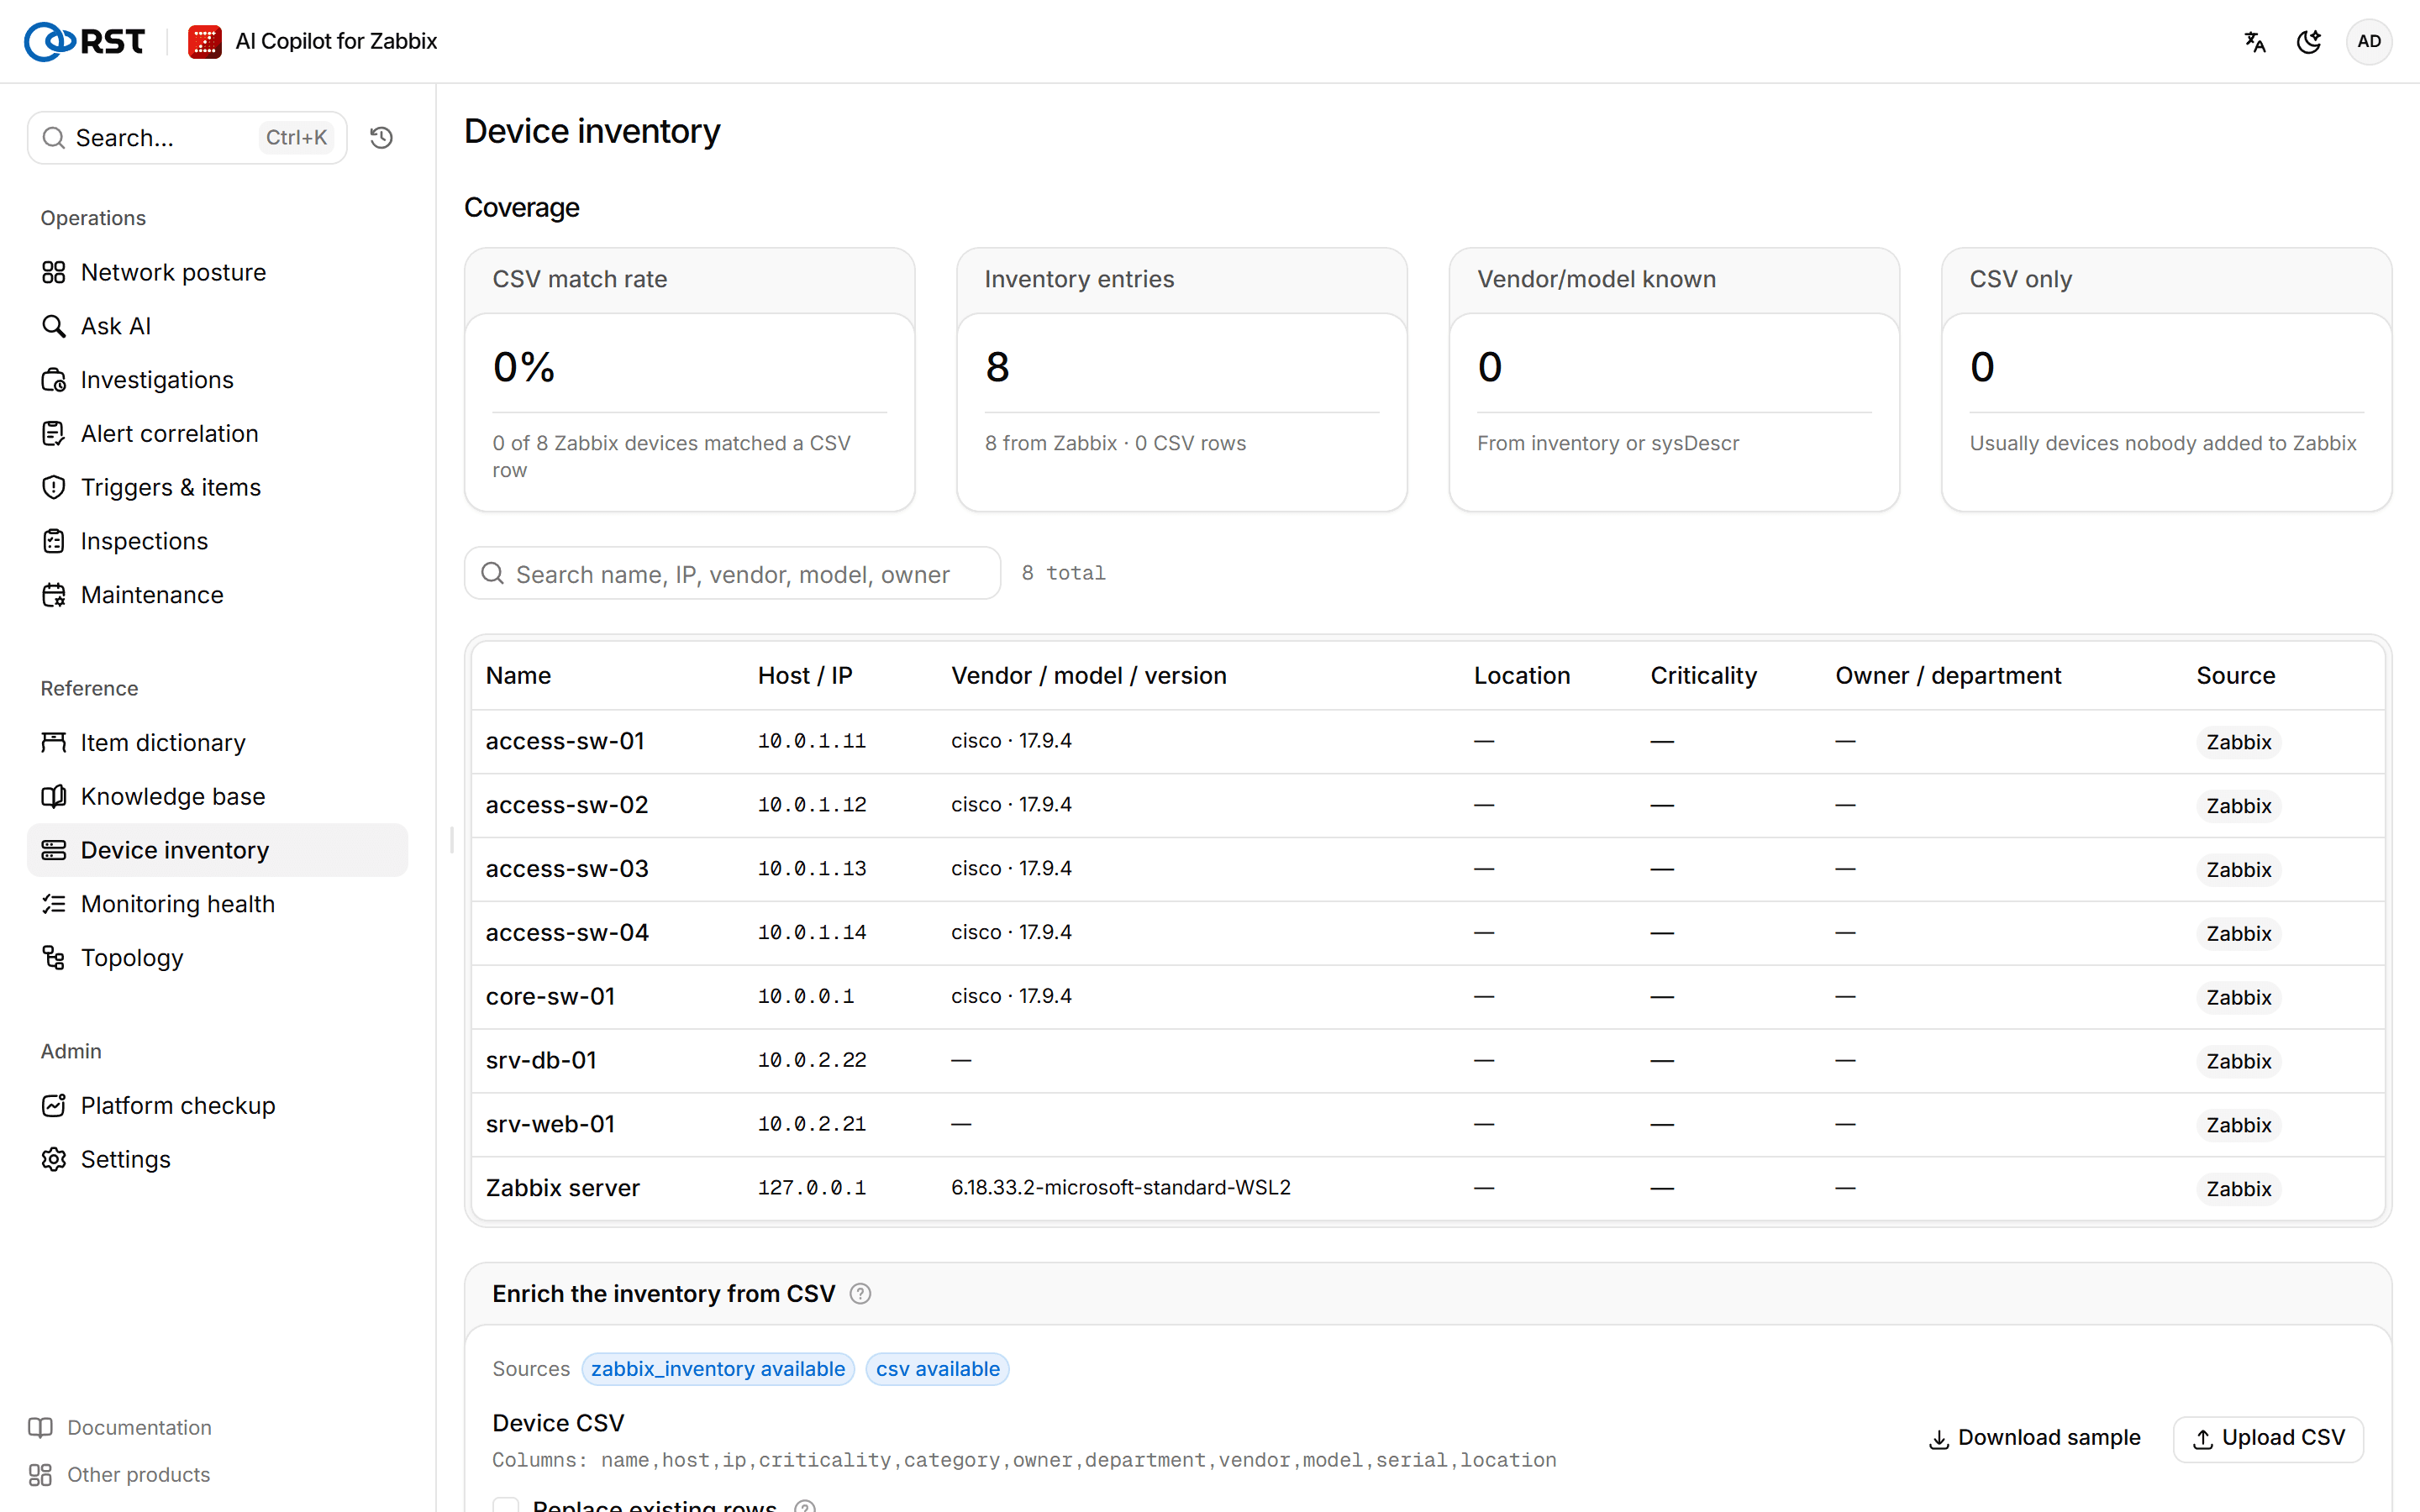Image resolution: width=2420 pixels, height=1512 pixels.
Task: Select Device inventory in sidebar
Action: [217, 850]
